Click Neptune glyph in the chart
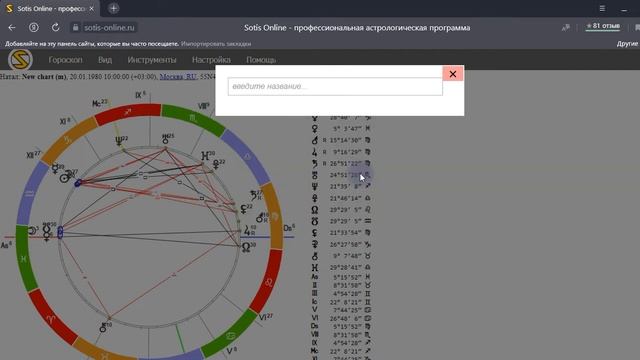Viewport: 640px width, 360px height. [x=119, y=141]
